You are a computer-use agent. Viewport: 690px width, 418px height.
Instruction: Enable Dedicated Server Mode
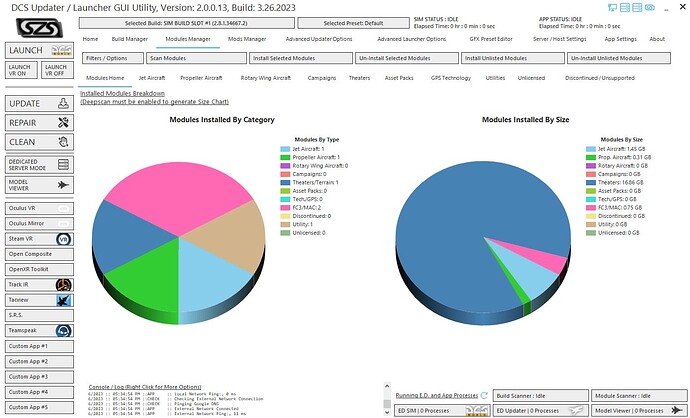coord(39,165)
